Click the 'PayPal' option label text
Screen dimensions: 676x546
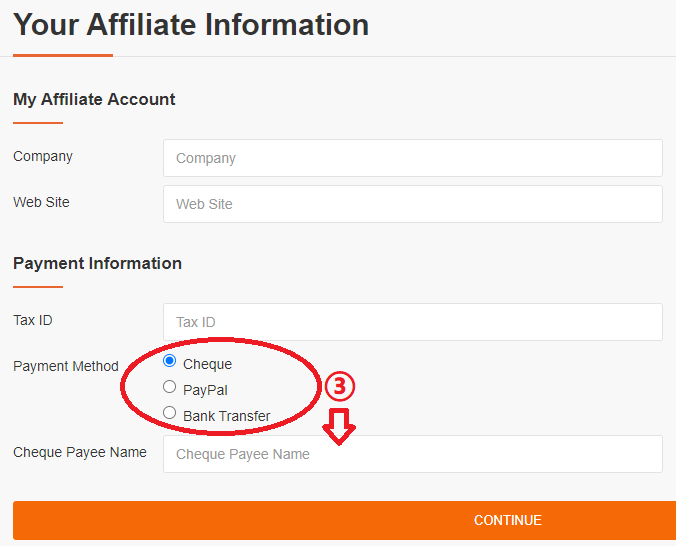(x=205, y=390)
